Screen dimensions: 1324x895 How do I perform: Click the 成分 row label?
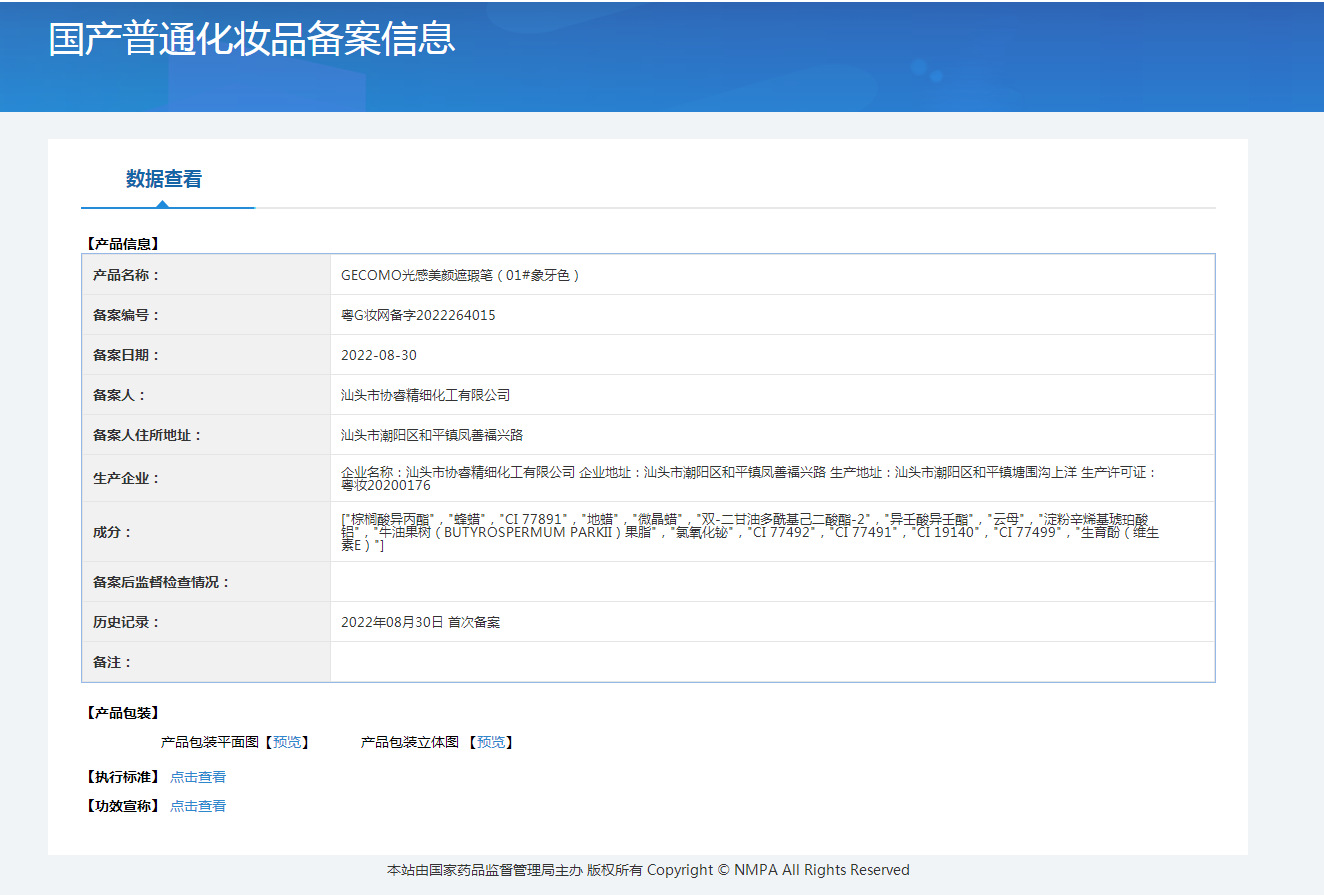click(x=112, y=532)
